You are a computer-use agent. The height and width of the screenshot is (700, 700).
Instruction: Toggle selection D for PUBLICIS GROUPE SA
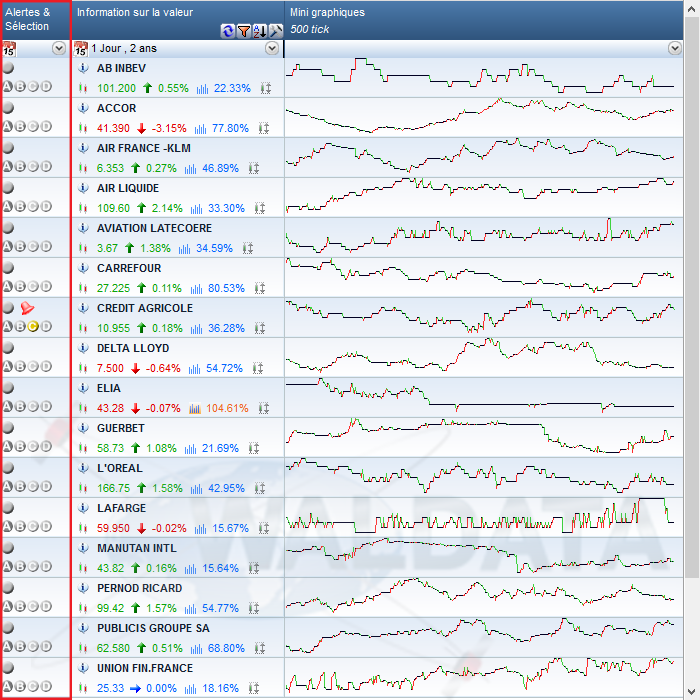pyautogui.click(x=46, y=646)
